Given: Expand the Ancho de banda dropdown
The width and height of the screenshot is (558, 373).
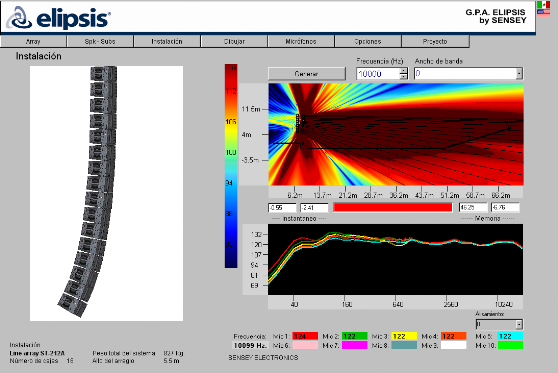Looking at the screenshot, I should [519, 74].
